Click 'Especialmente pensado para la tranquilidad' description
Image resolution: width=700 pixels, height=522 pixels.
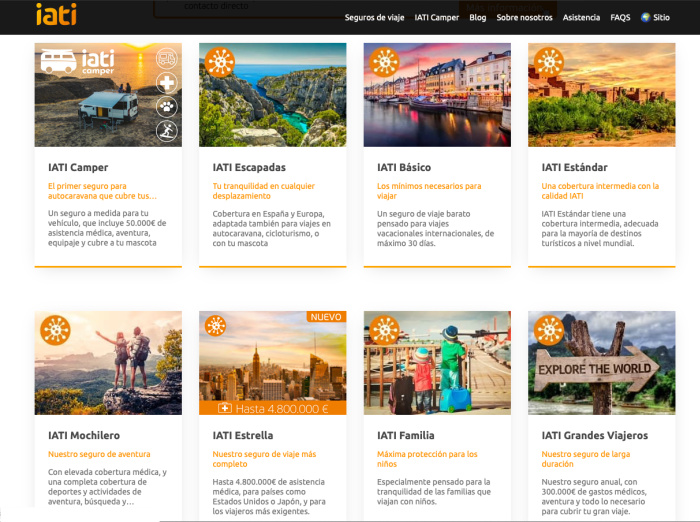(x=433, y=492)
